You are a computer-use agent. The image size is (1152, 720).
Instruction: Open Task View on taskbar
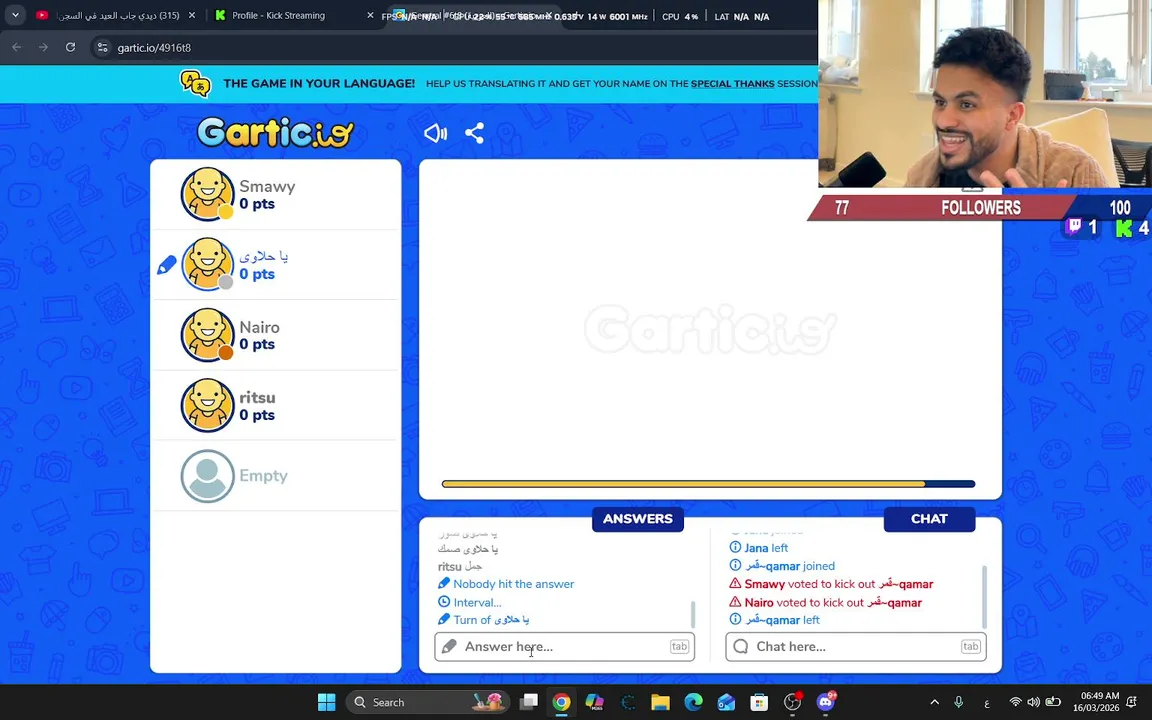click(x=528, y=702)
